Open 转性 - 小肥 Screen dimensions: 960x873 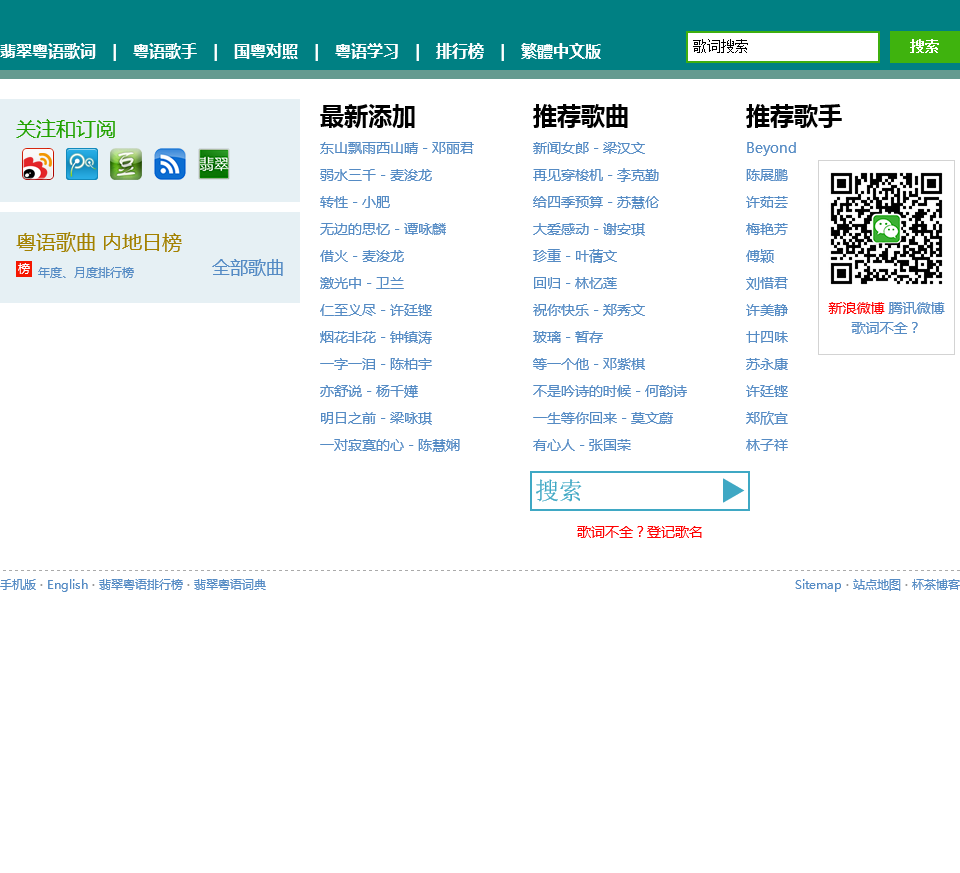355,202
